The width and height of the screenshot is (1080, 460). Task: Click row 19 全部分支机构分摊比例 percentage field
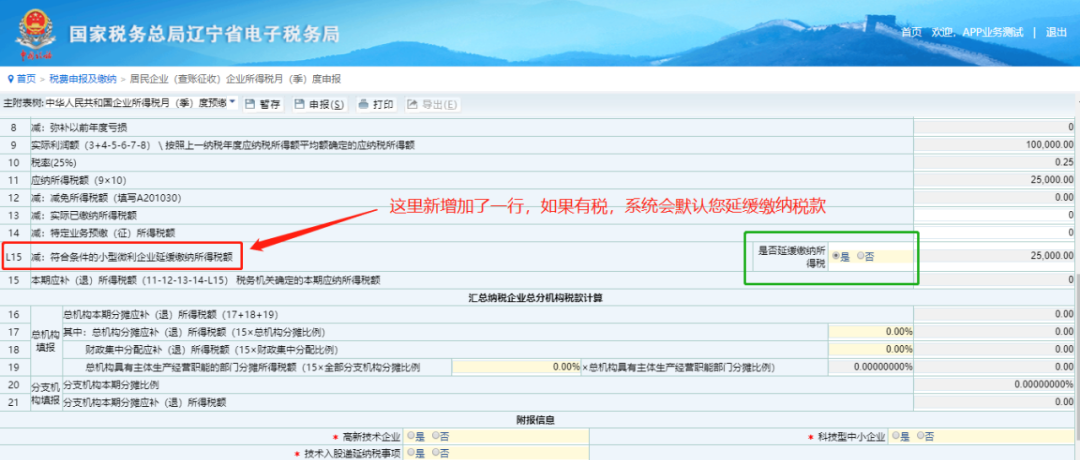pos(517,367)
